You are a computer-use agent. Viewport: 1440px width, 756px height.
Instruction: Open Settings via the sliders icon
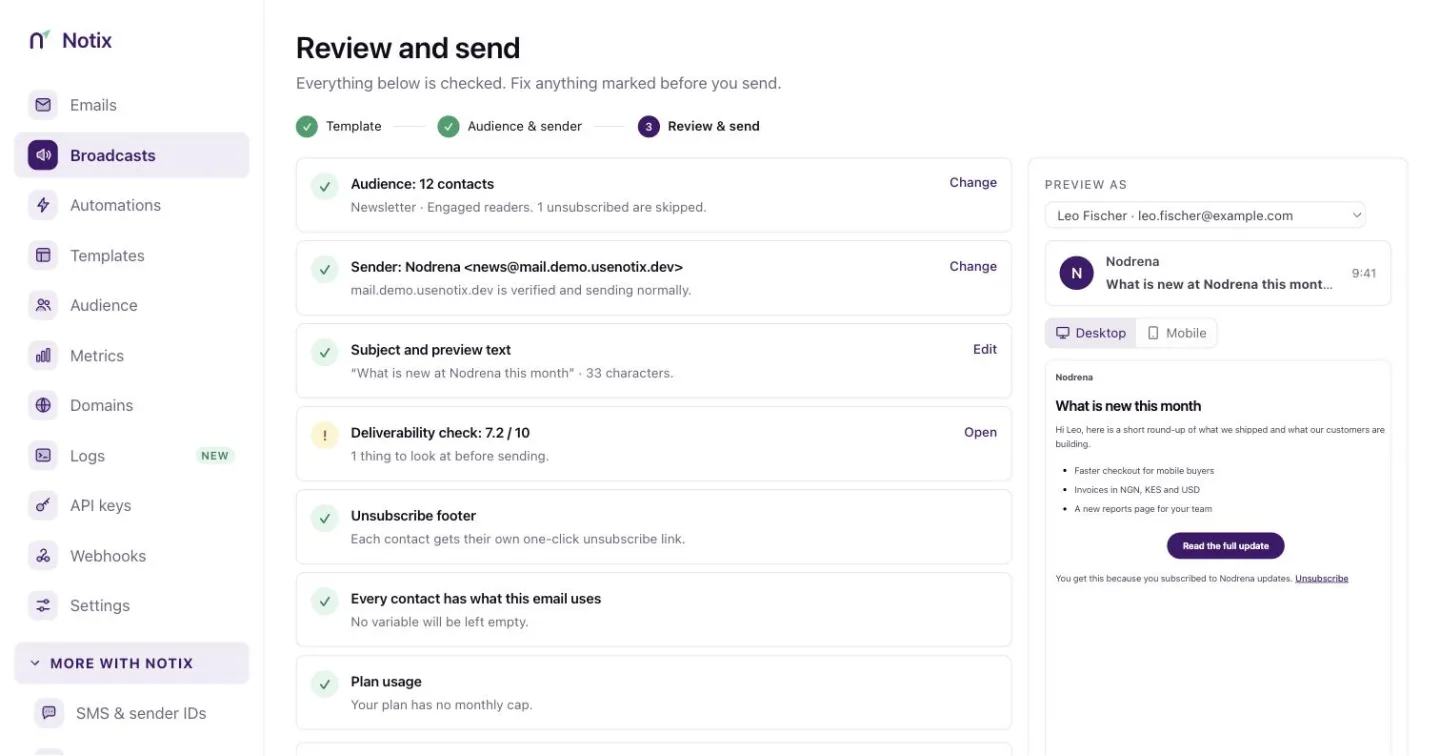click(43, 605)
